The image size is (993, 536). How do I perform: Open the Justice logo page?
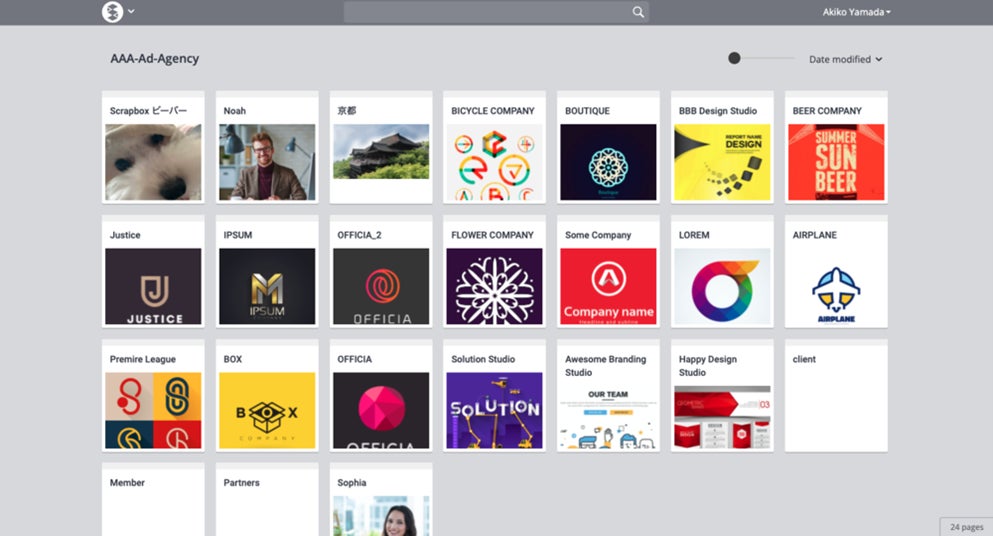(x=153, y=271)
